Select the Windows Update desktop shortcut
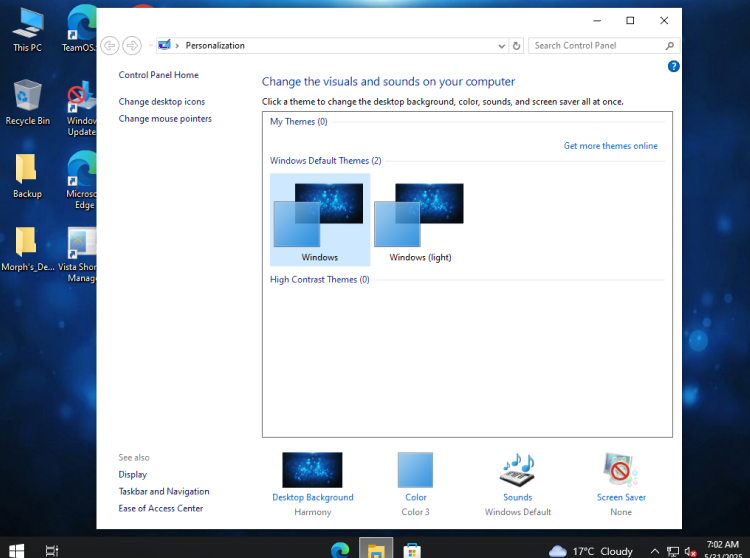Screen dimensions: 750x558 tap(81, 109)
